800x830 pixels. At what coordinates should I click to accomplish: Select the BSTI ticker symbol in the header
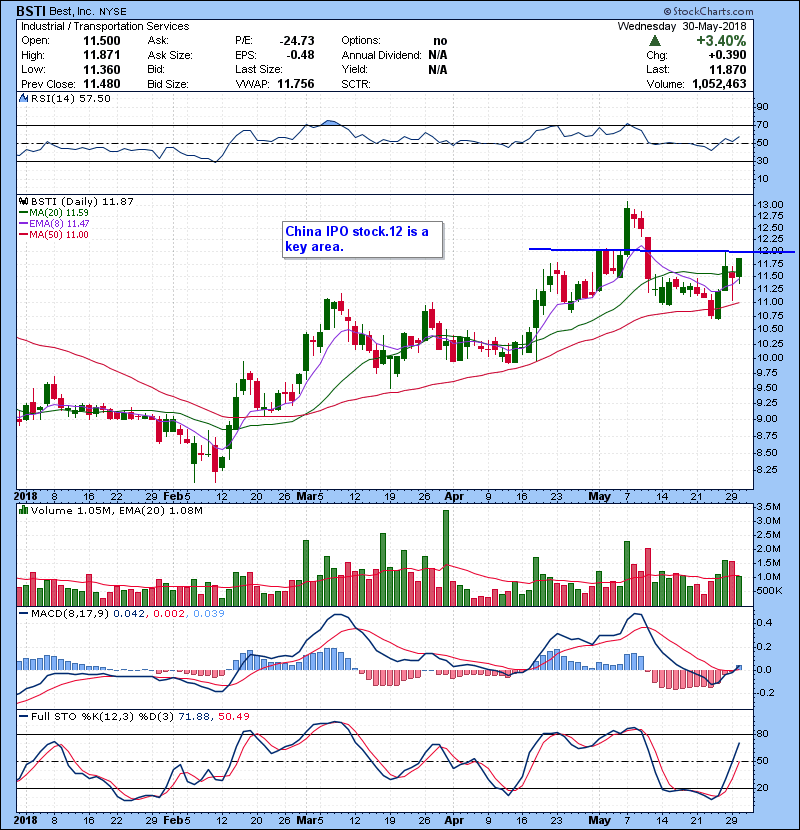[x=30, y=11]
